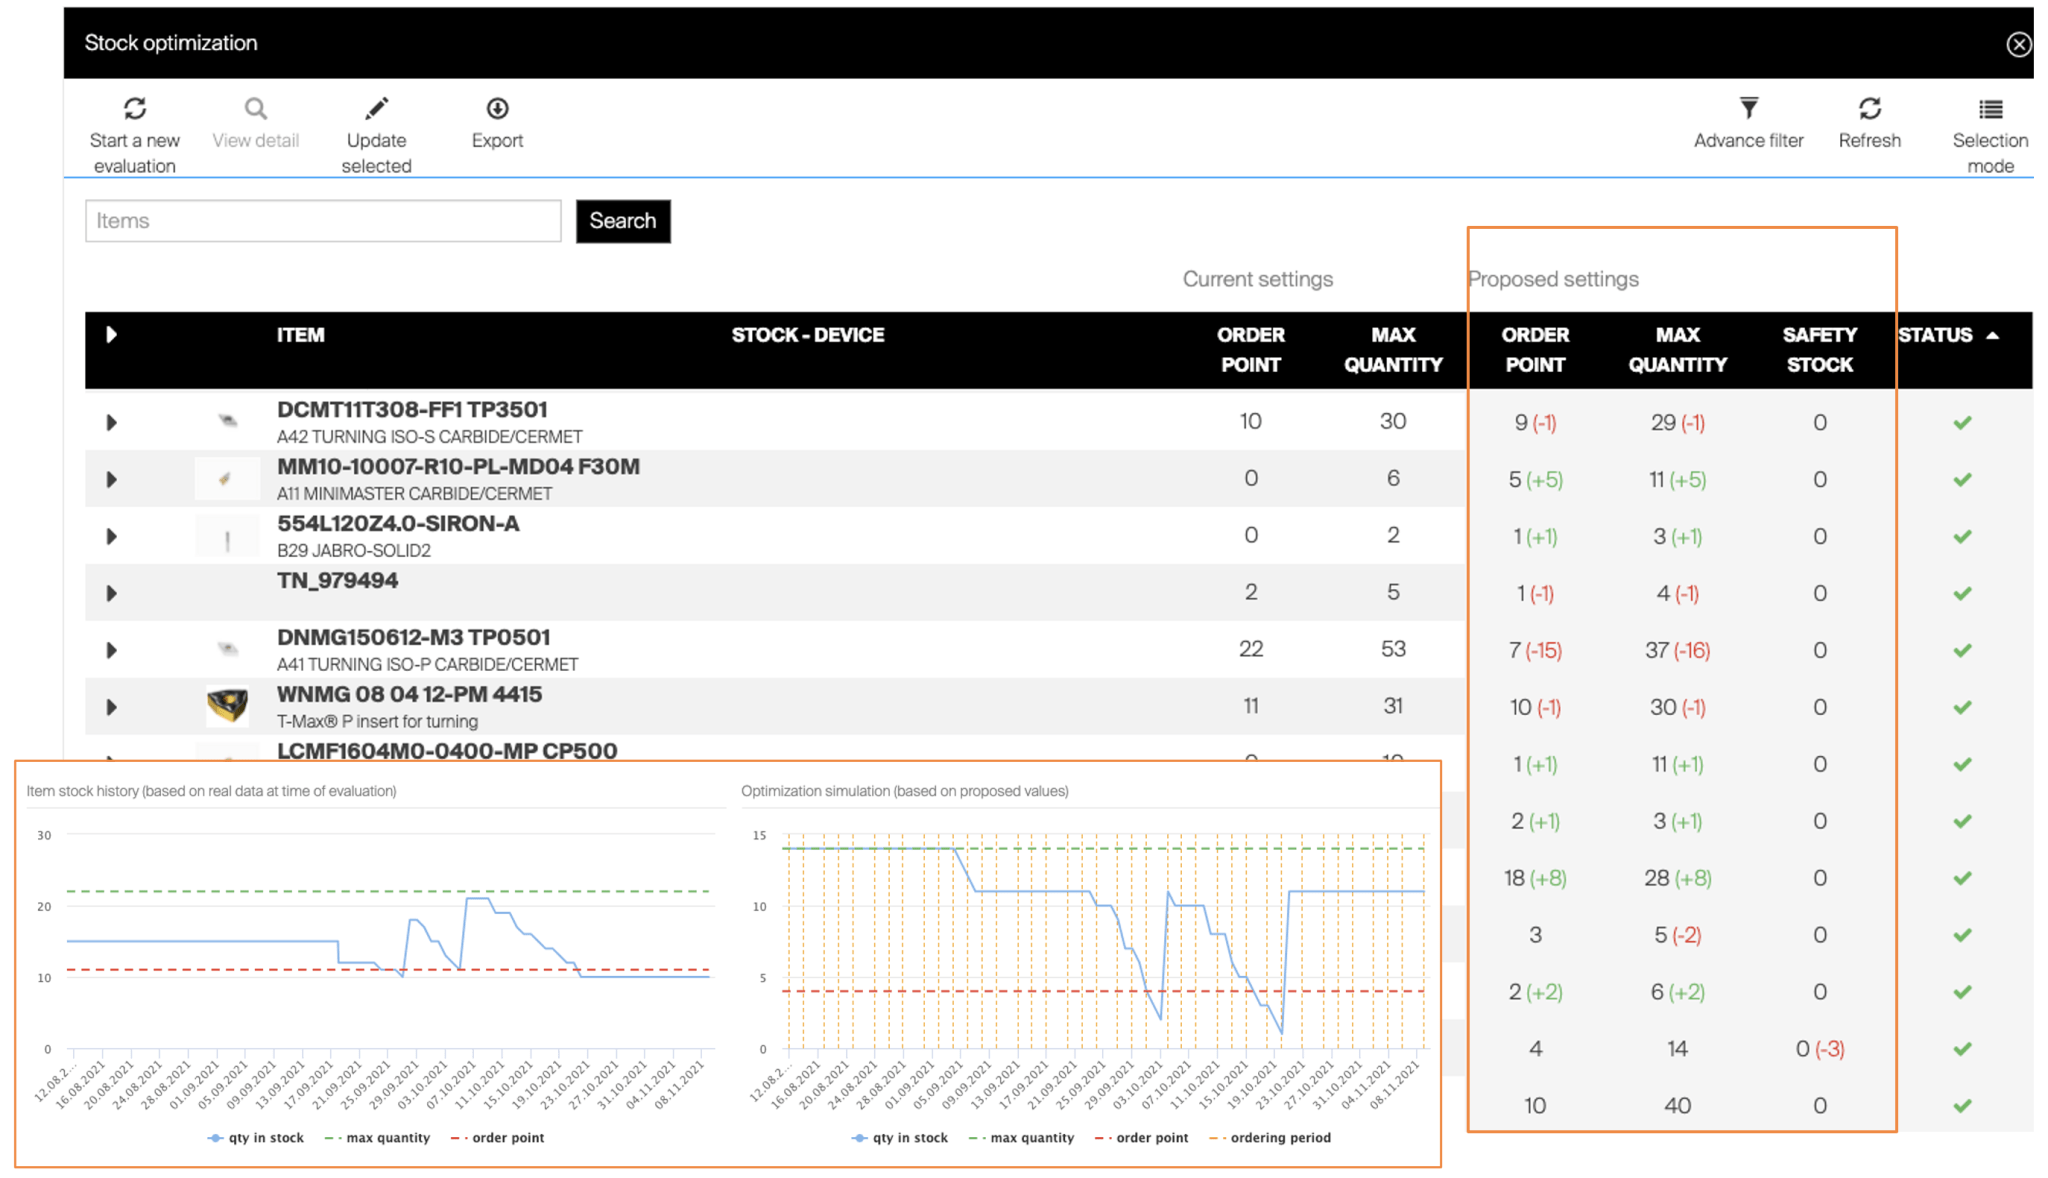Click the Export download icon
The width and height of the screenshot is (2048, 1178).
[497, 108]
